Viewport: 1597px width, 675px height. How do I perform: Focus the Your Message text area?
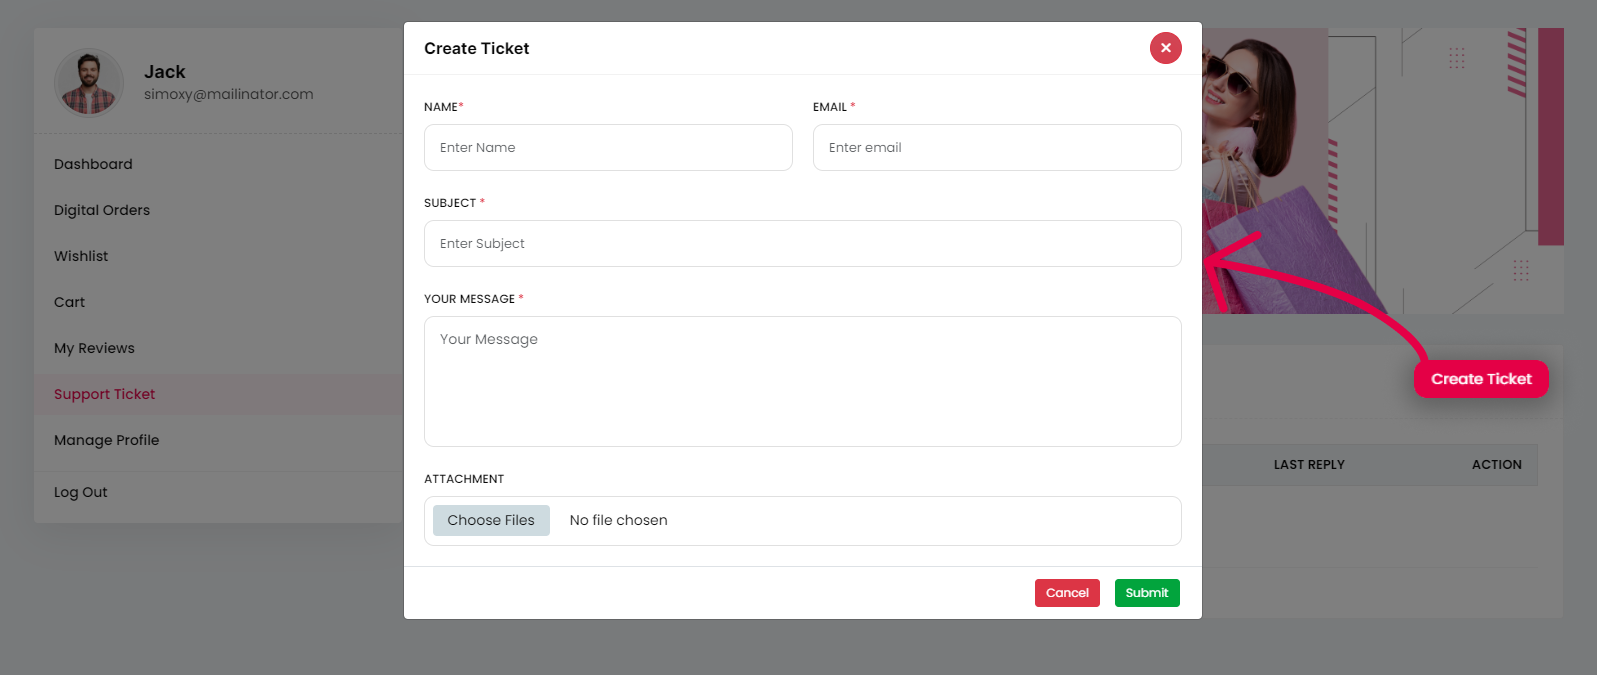coord(802,381)
